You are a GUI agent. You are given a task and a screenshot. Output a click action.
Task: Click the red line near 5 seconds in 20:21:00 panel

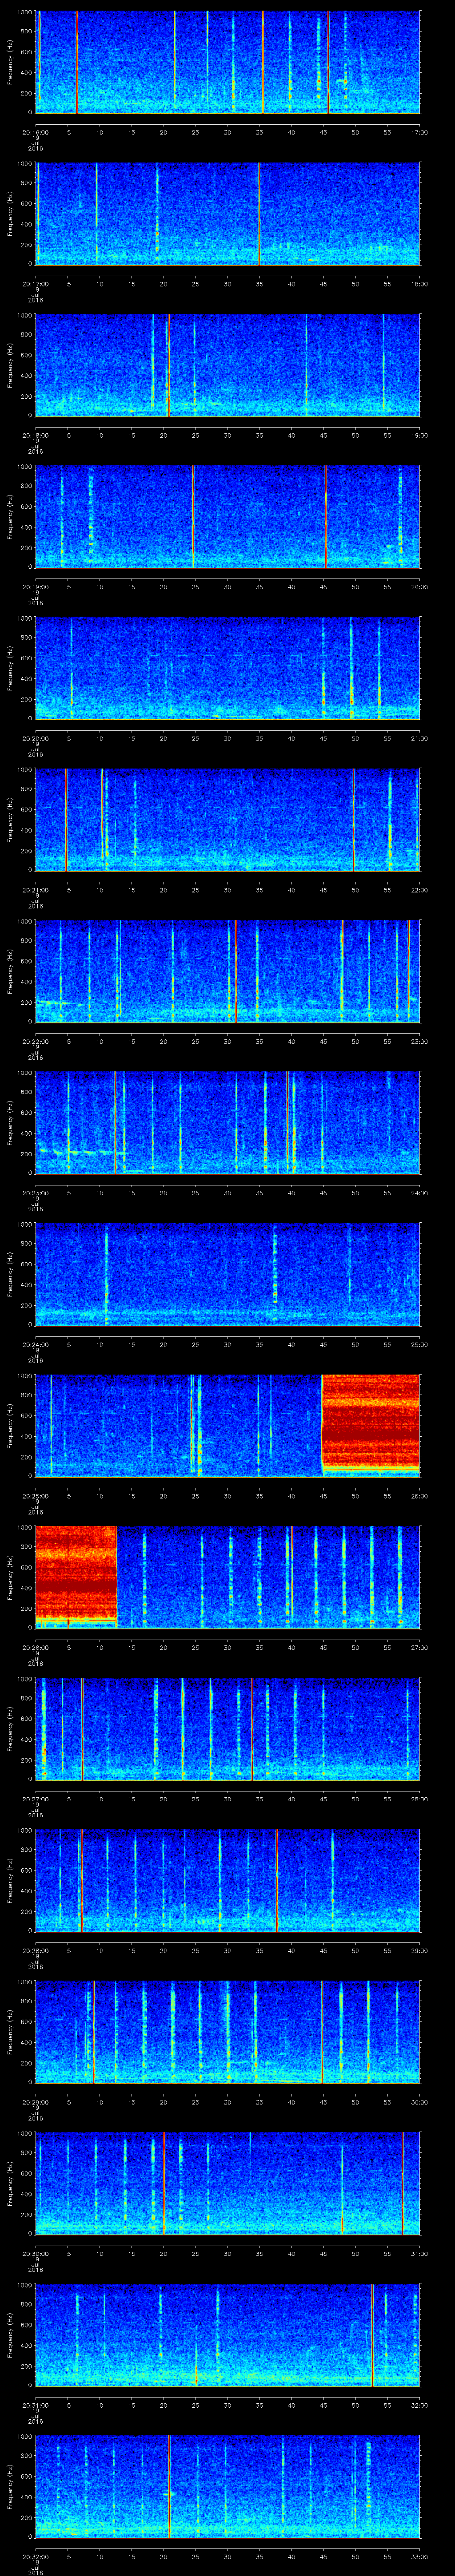pos(66,819)
